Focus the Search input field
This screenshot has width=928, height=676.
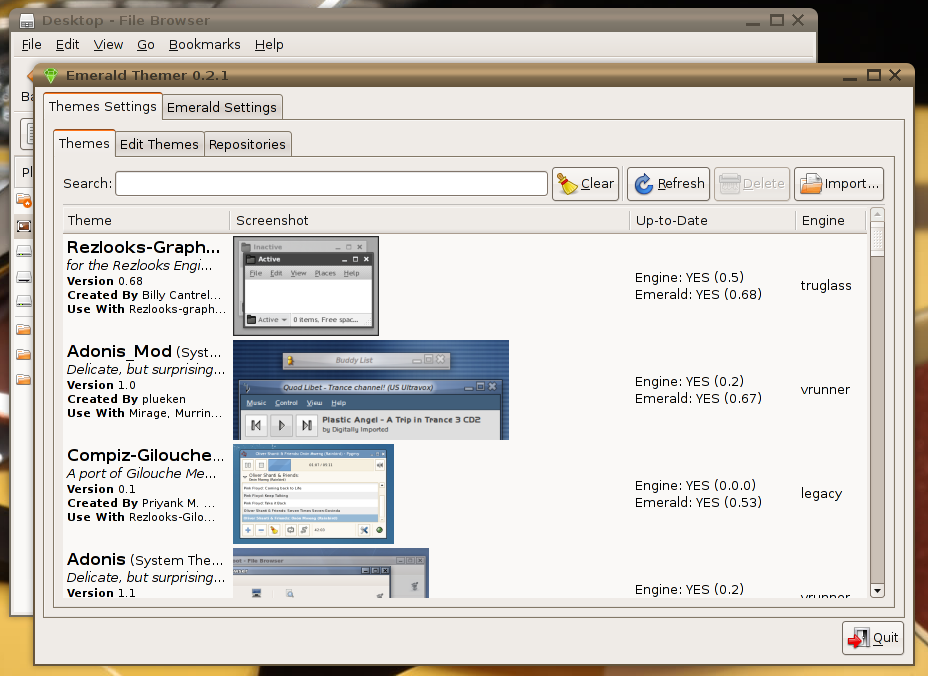click(331, 184)
